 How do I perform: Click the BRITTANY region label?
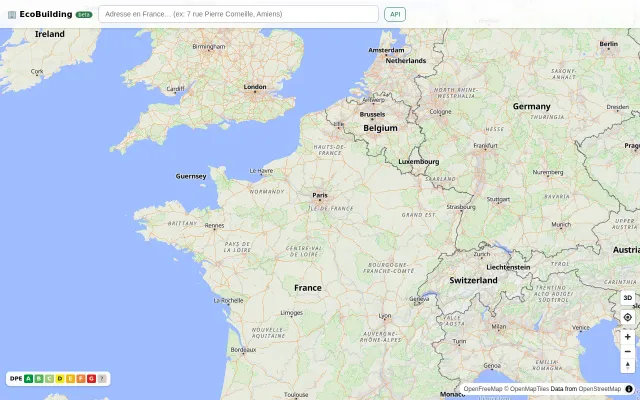(182, 223)
